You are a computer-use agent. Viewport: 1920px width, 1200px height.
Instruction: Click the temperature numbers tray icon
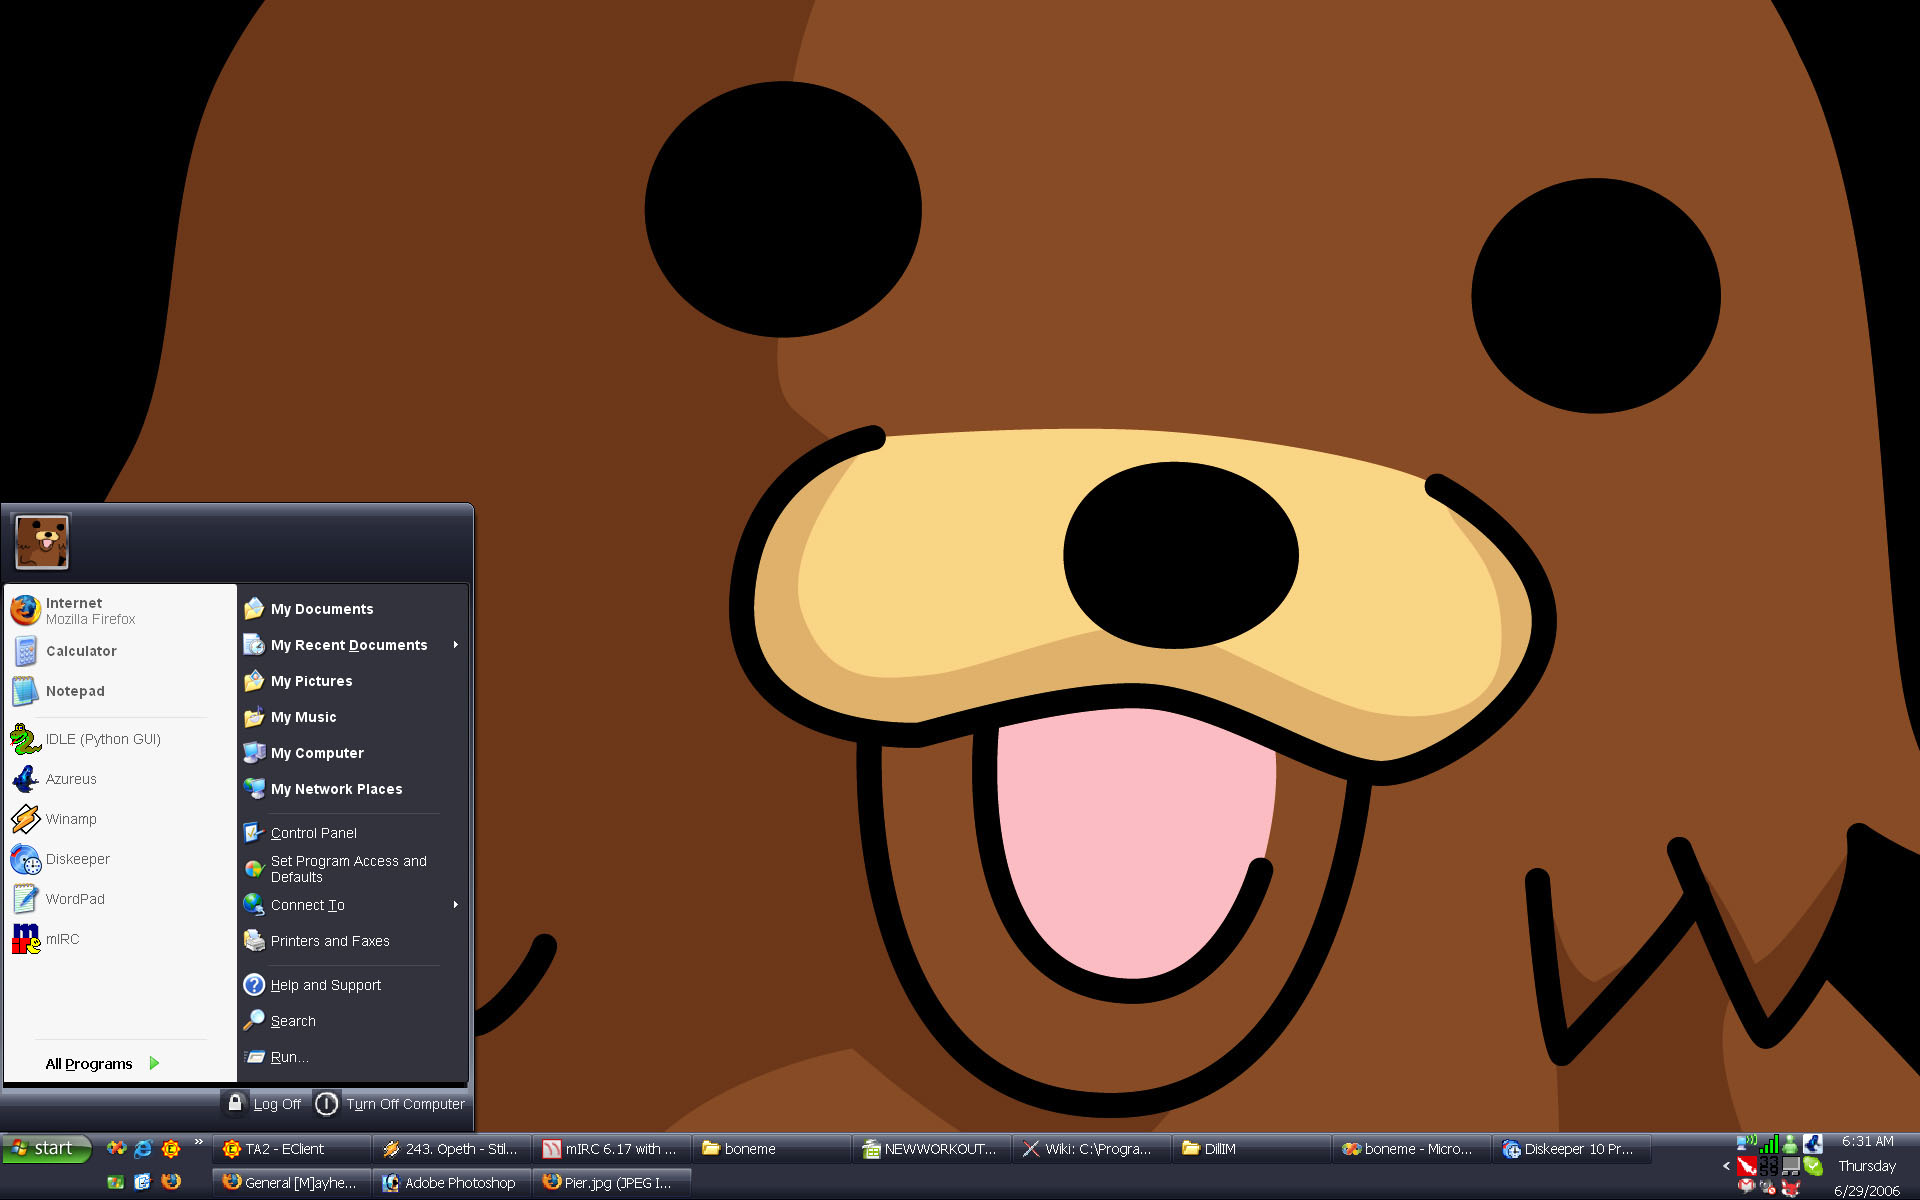1769,1166
